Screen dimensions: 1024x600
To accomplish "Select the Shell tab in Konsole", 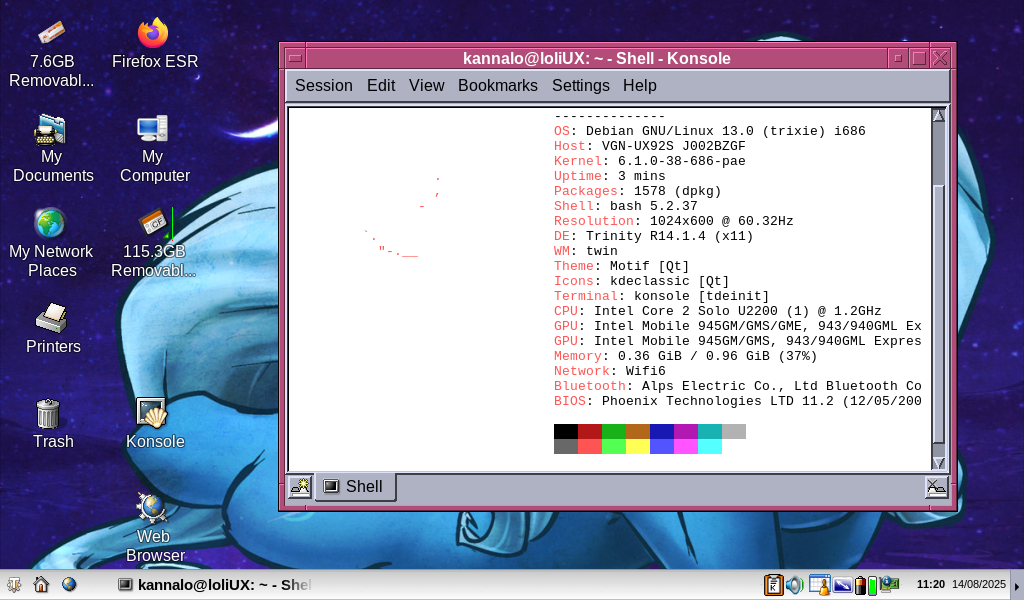I will pyautogui.click(x=355, y=487).
